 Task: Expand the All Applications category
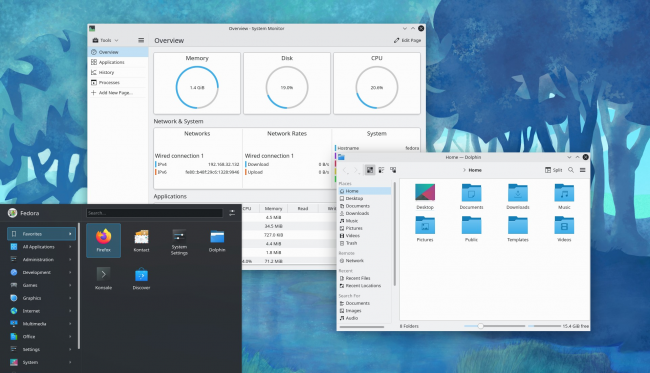click(x=41, y=247)
